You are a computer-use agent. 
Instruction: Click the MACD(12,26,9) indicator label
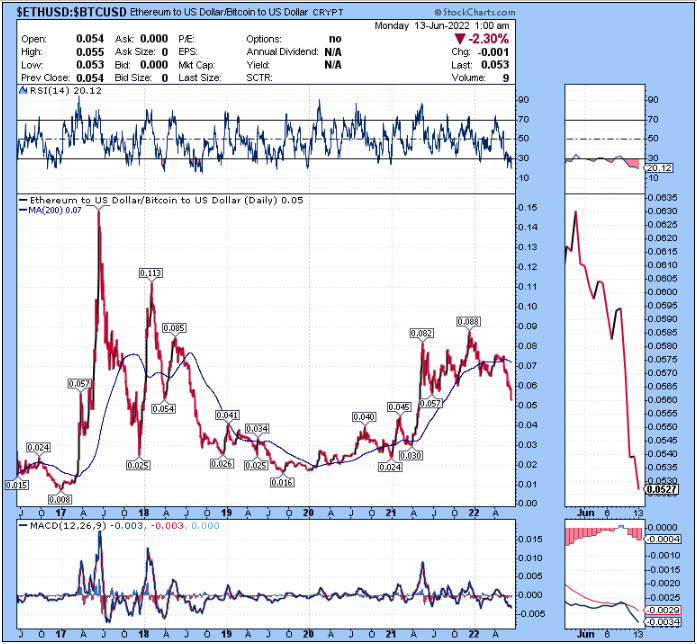pos(68,526)
